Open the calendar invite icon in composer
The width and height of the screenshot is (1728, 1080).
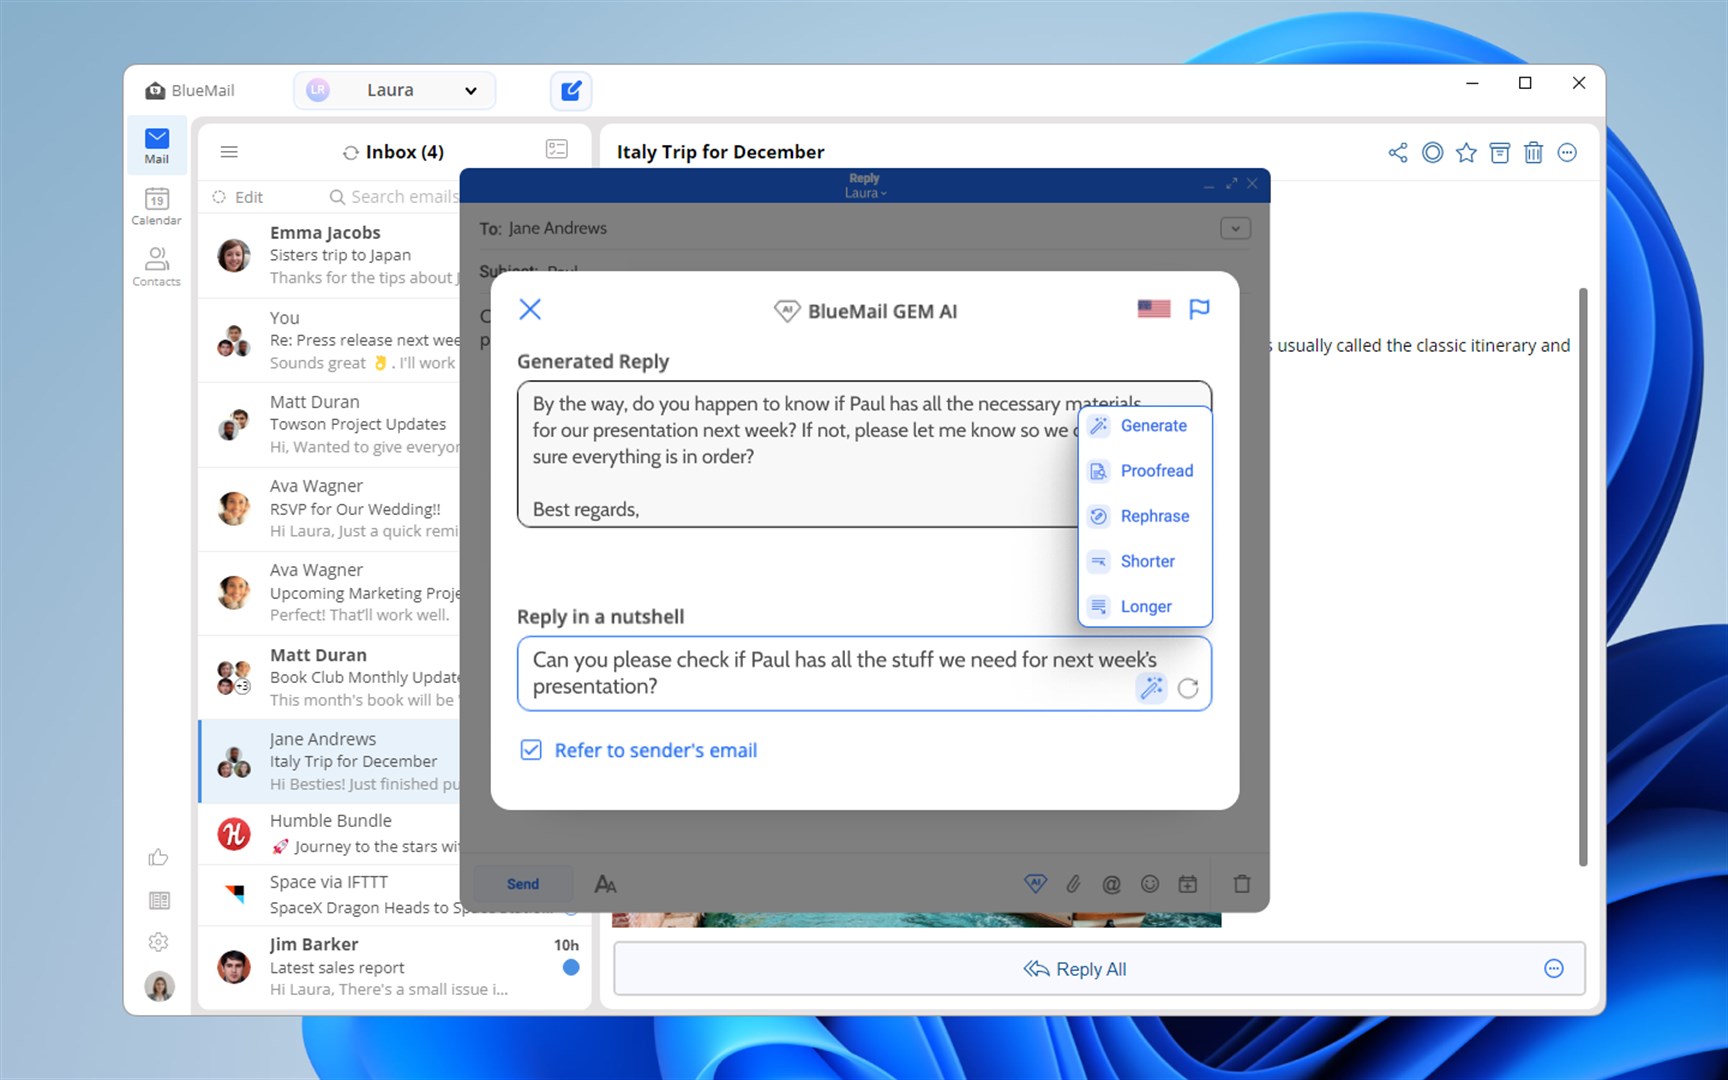pos(1188,884)
